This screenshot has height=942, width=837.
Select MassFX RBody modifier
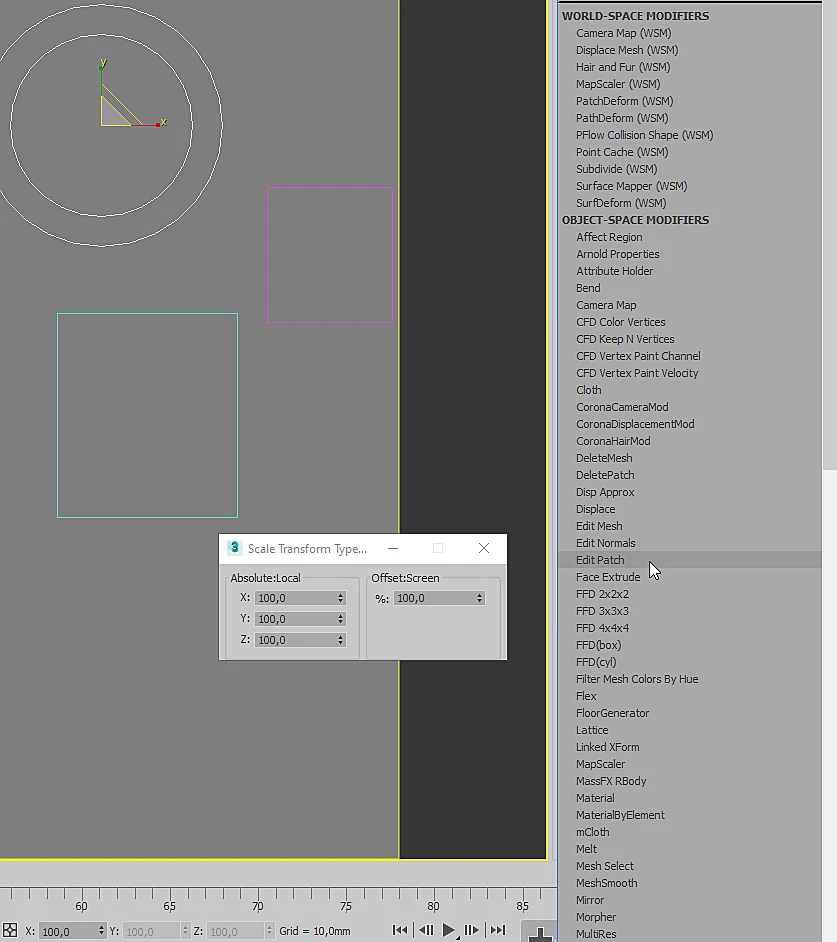[610, 781]
